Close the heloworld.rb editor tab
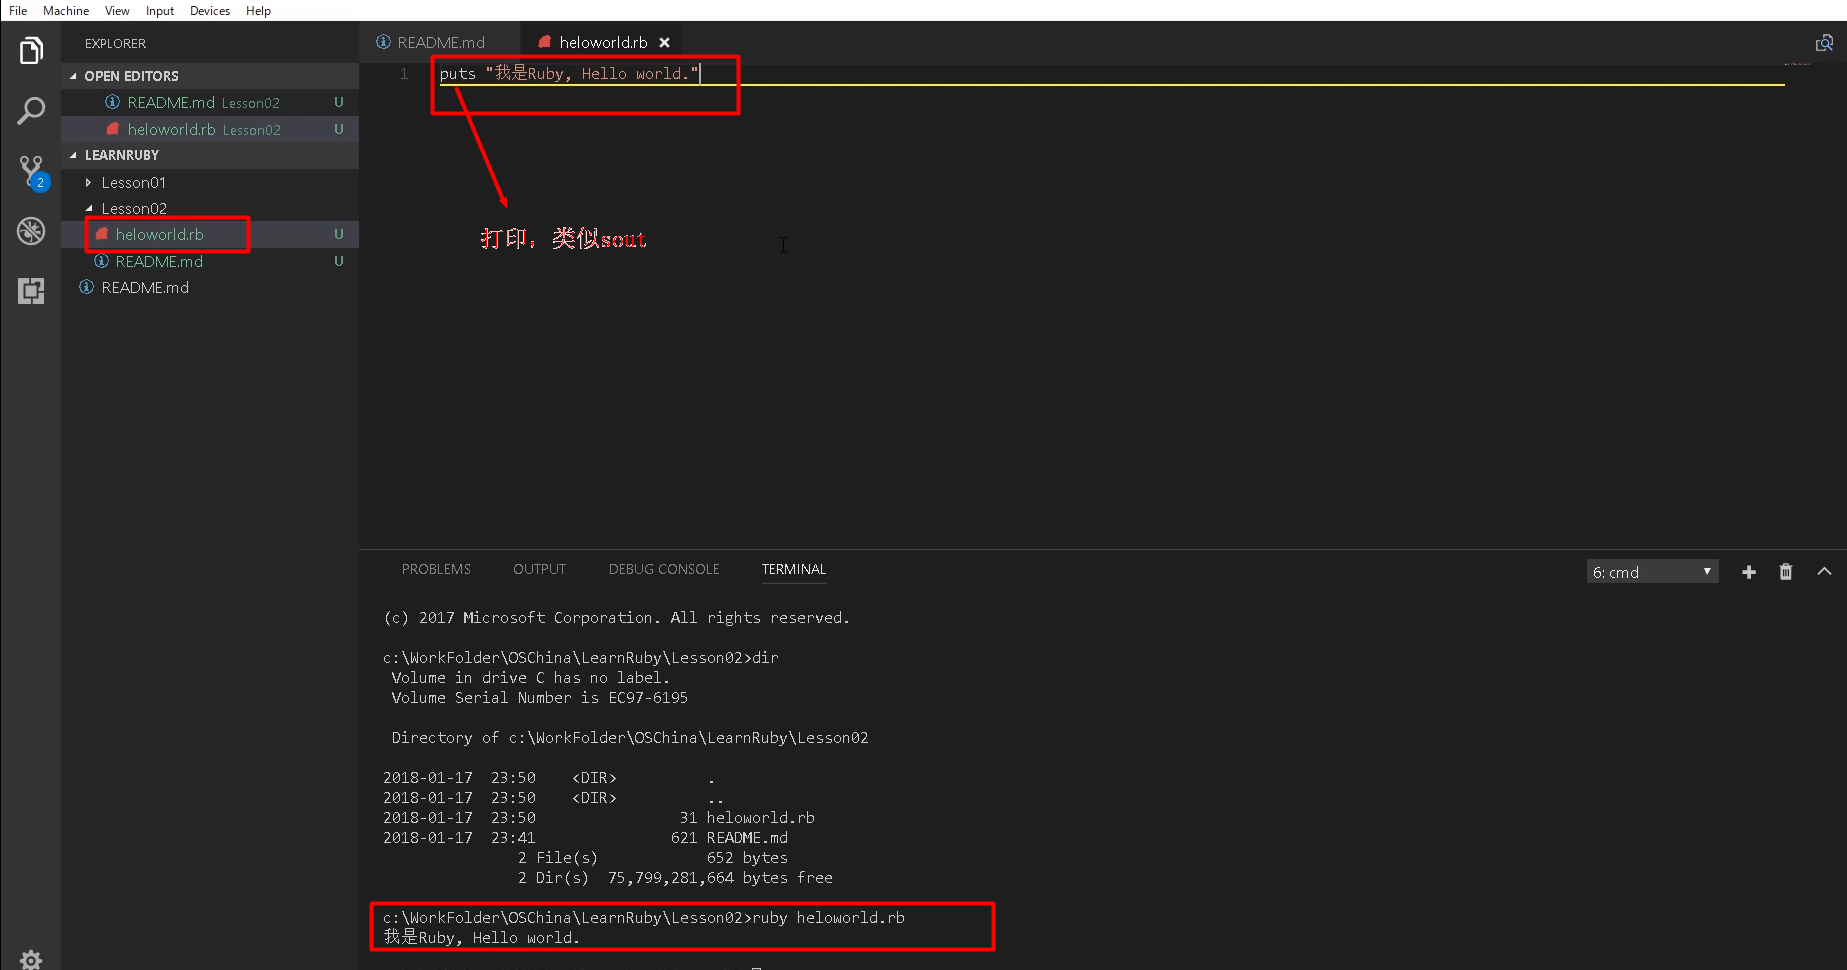The width and height of the screenshot is (1847, 970). pos(664,43)
